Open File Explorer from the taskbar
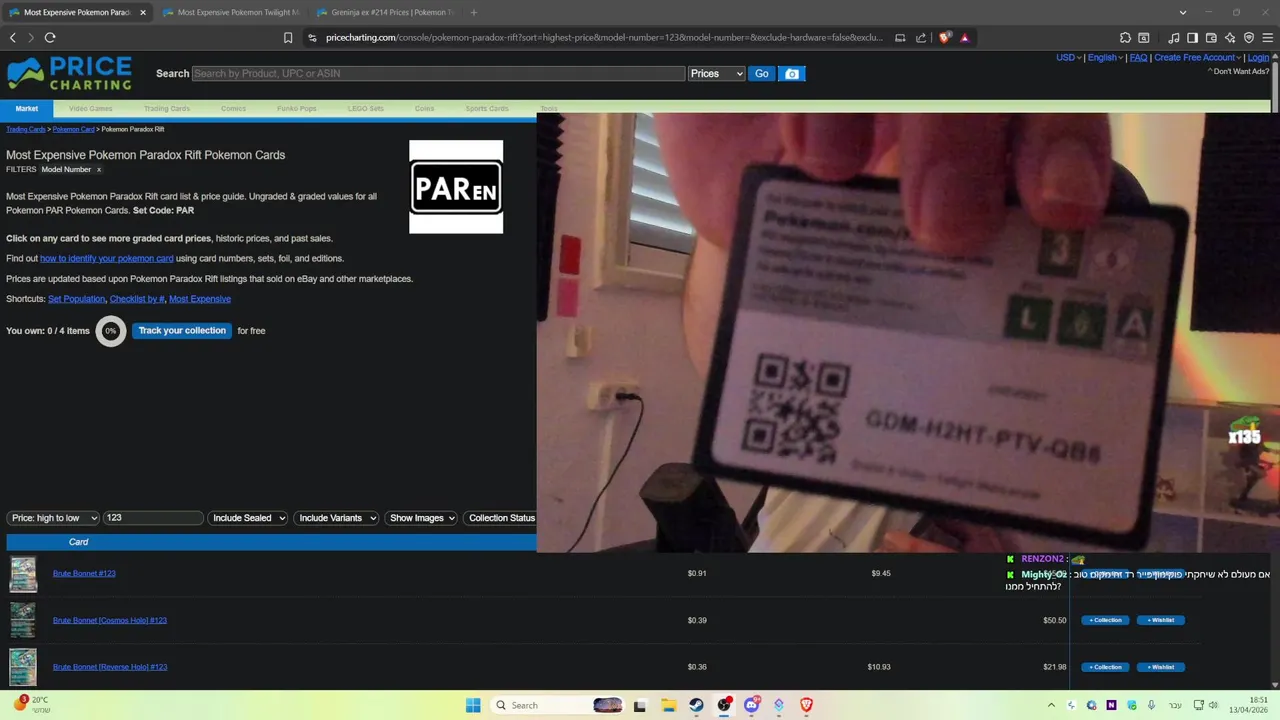Viewport: 1280px width, 720px height. [x=668, y=705]
